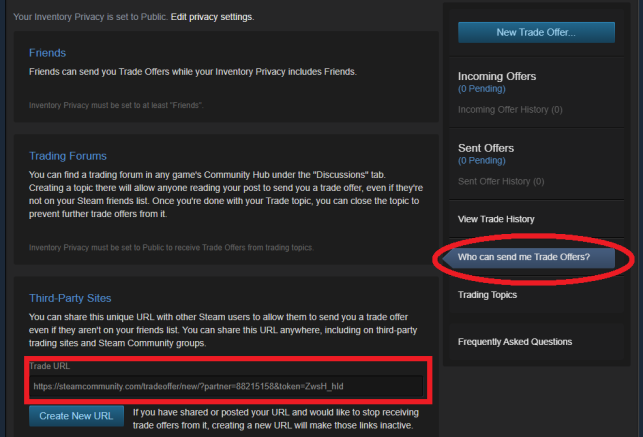Open Frequently Asked Questions
643x437 pixels.
pos(515,342)
